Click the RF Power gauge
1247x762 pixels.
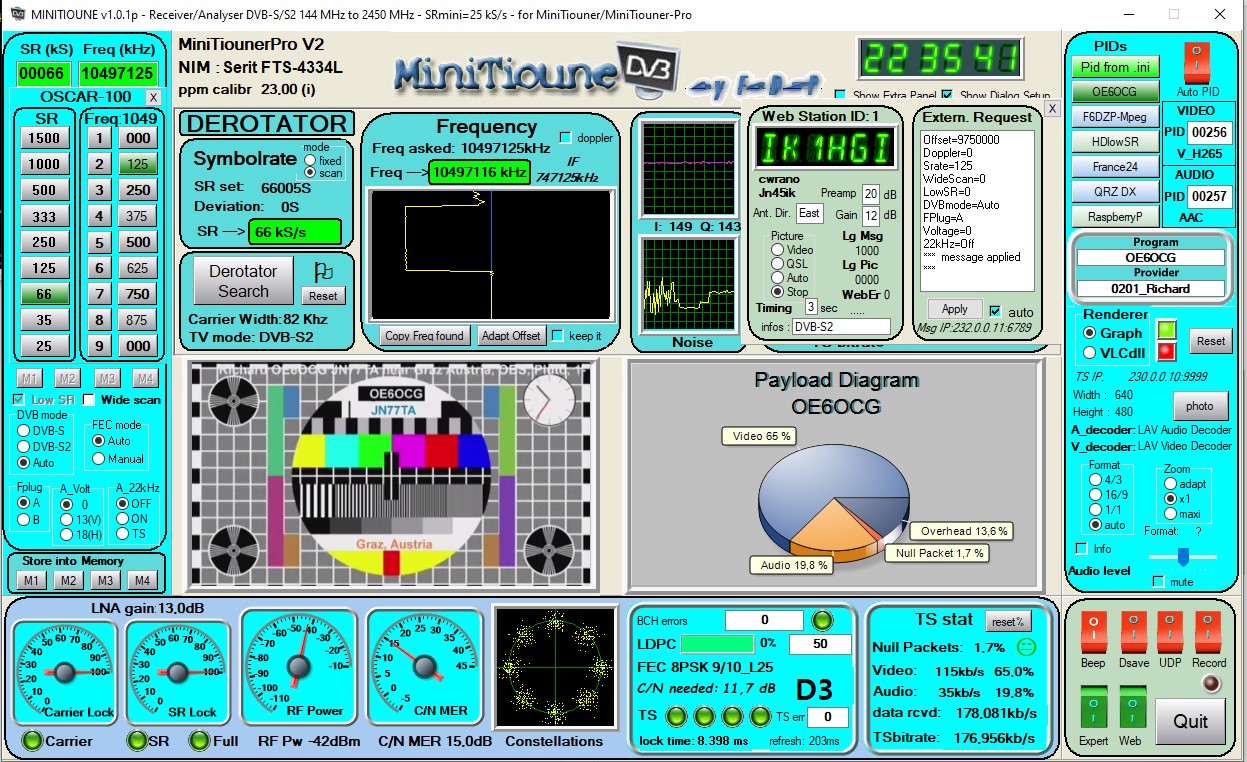300,665
